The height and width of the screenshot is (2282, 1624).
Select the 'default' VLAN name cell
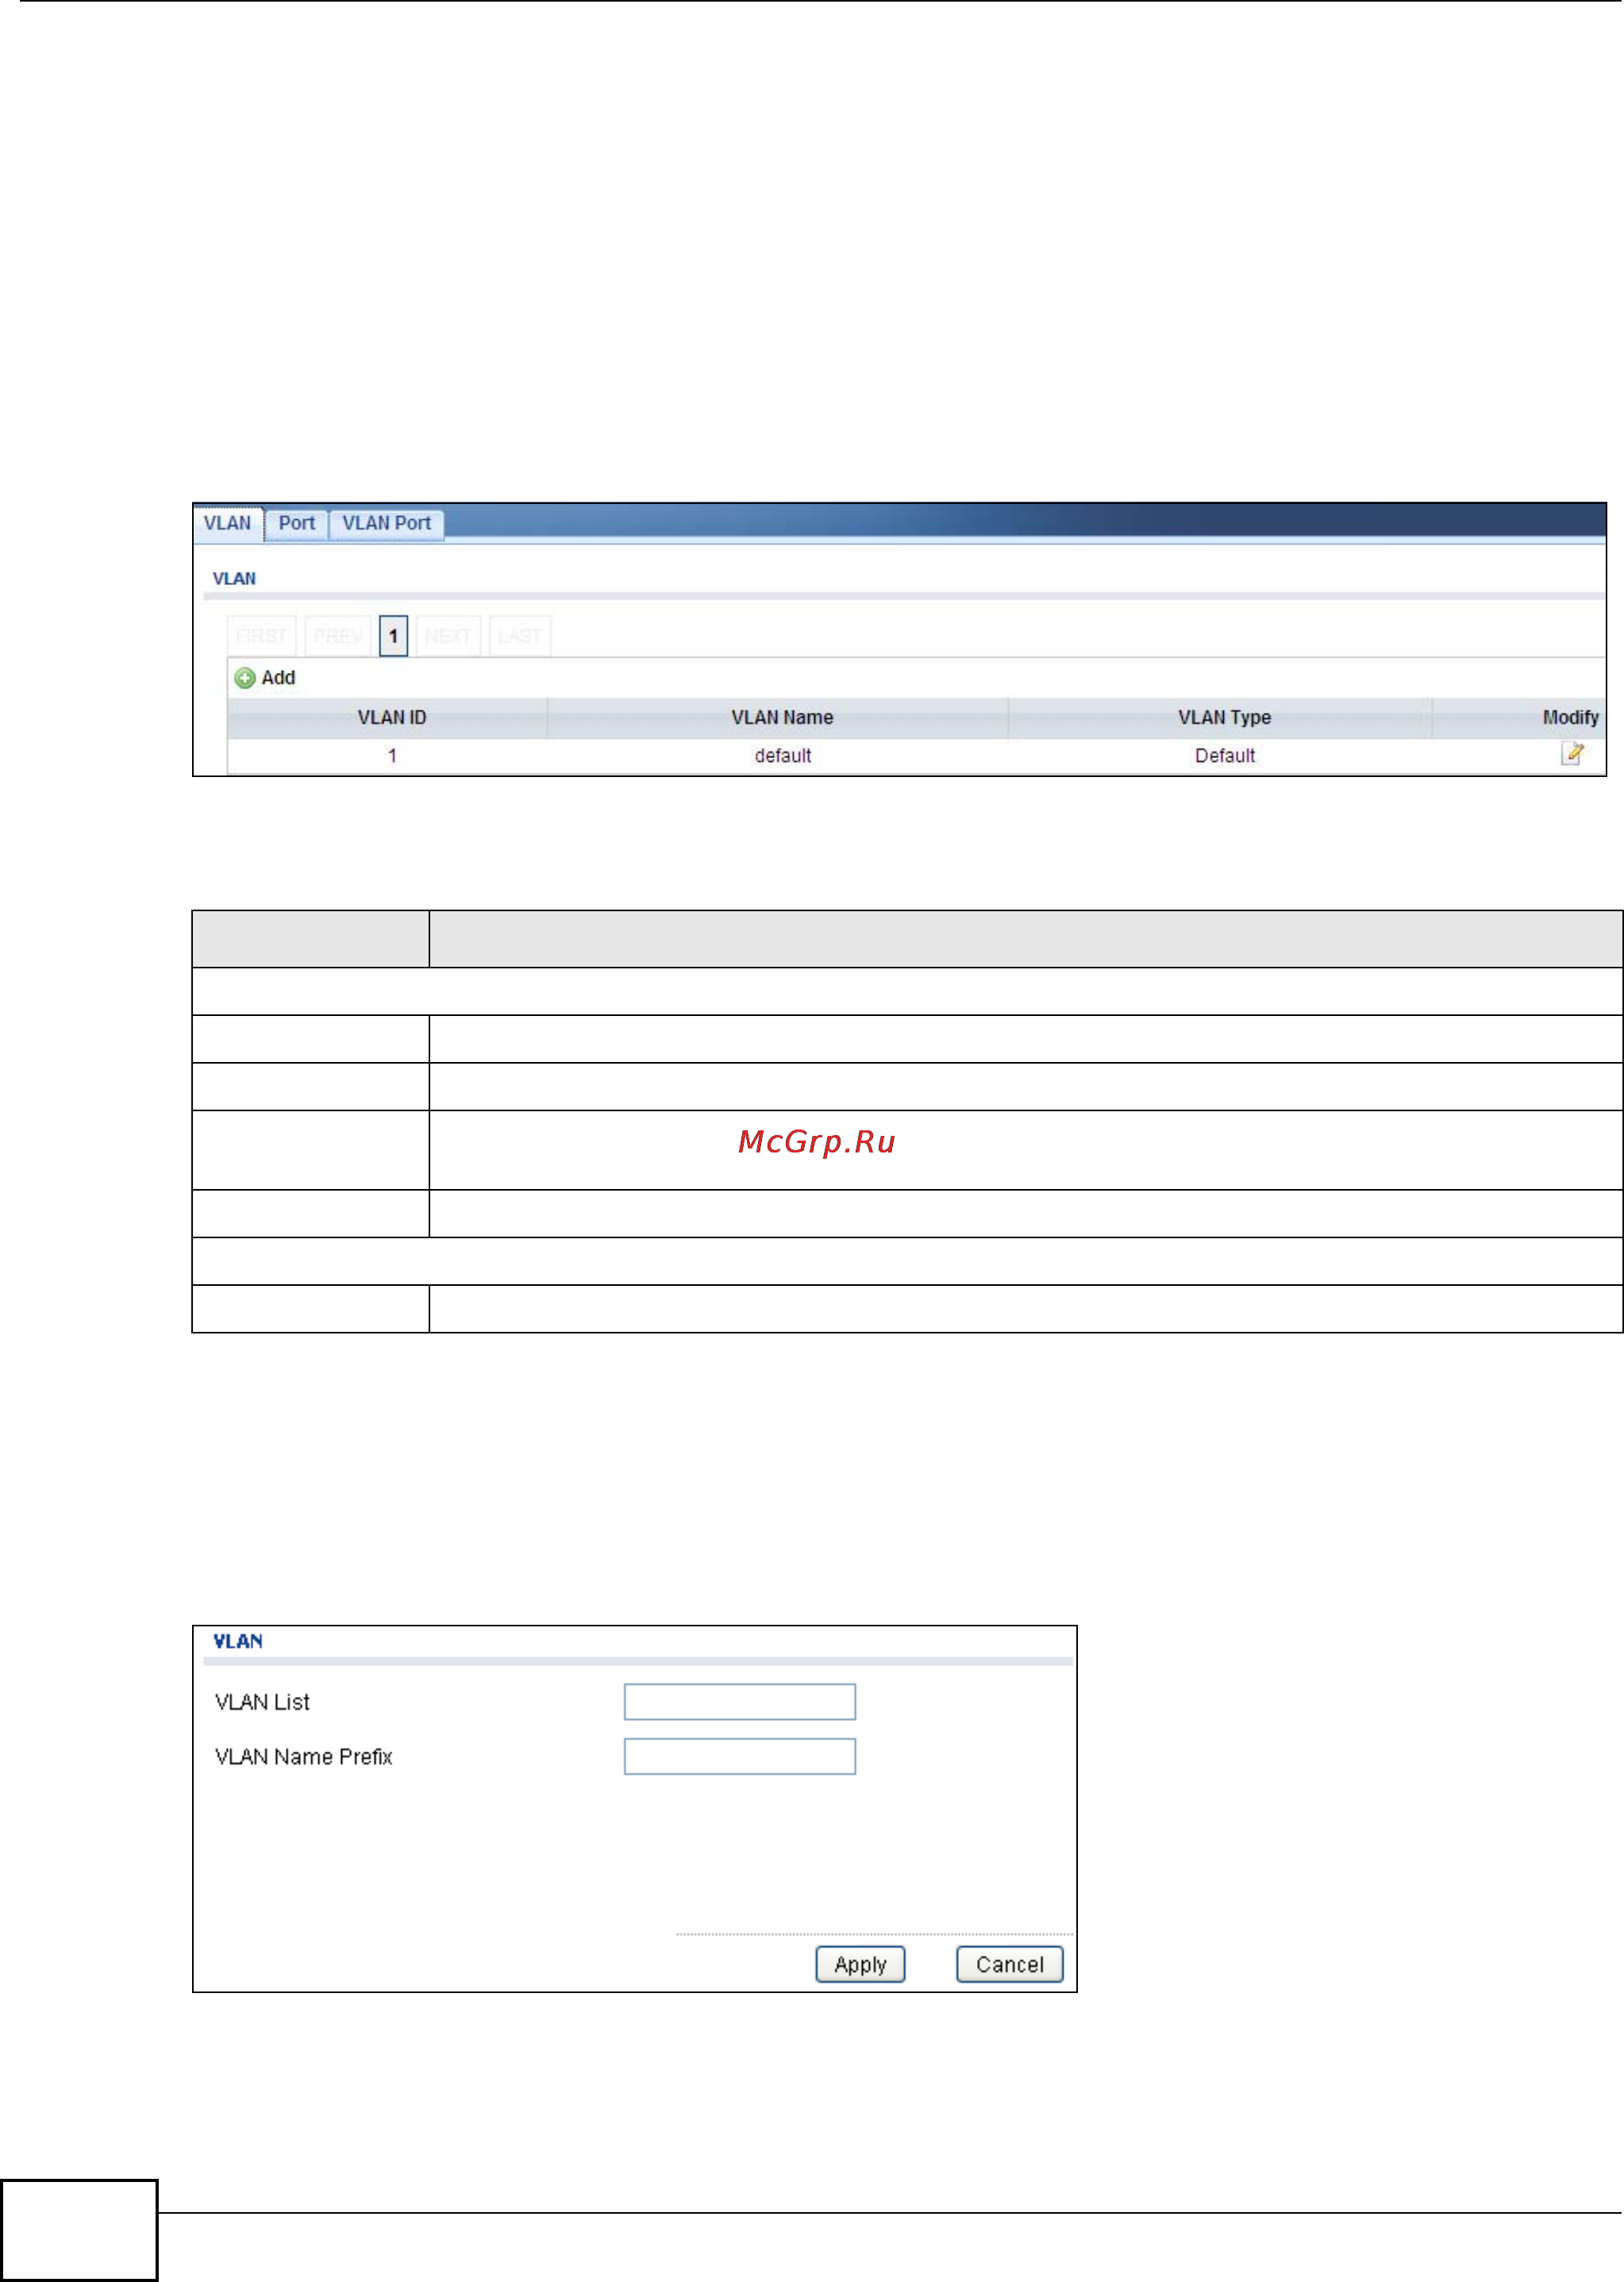tap(782, 756)
